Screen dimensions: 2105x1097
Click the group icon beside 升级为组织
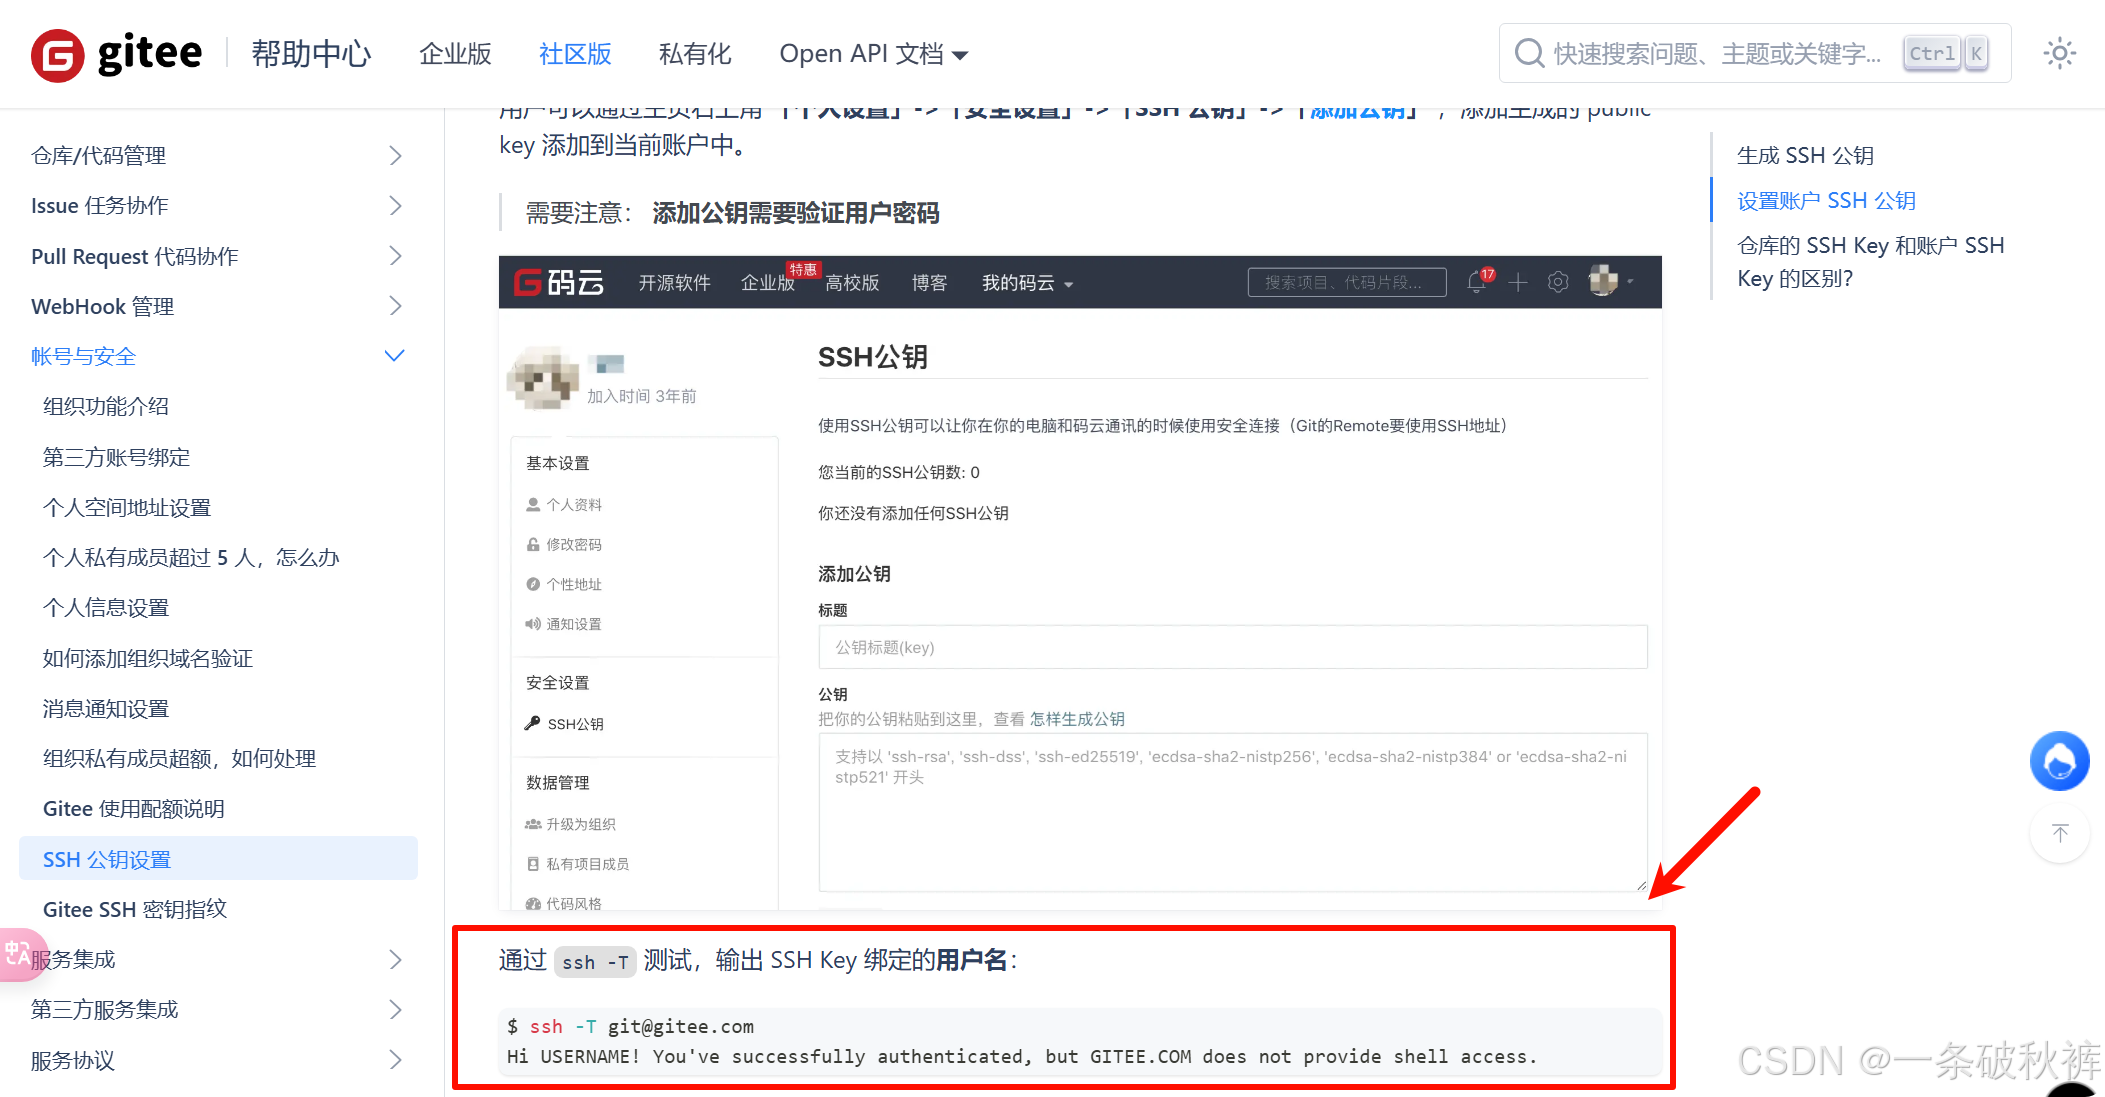point(533,824)
